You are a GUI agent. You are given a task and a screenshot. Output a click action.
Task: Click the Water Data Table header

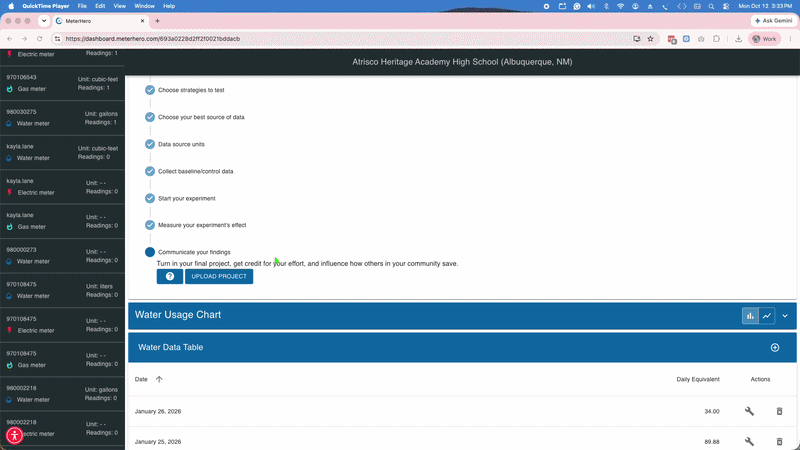(x=462, y=347)
